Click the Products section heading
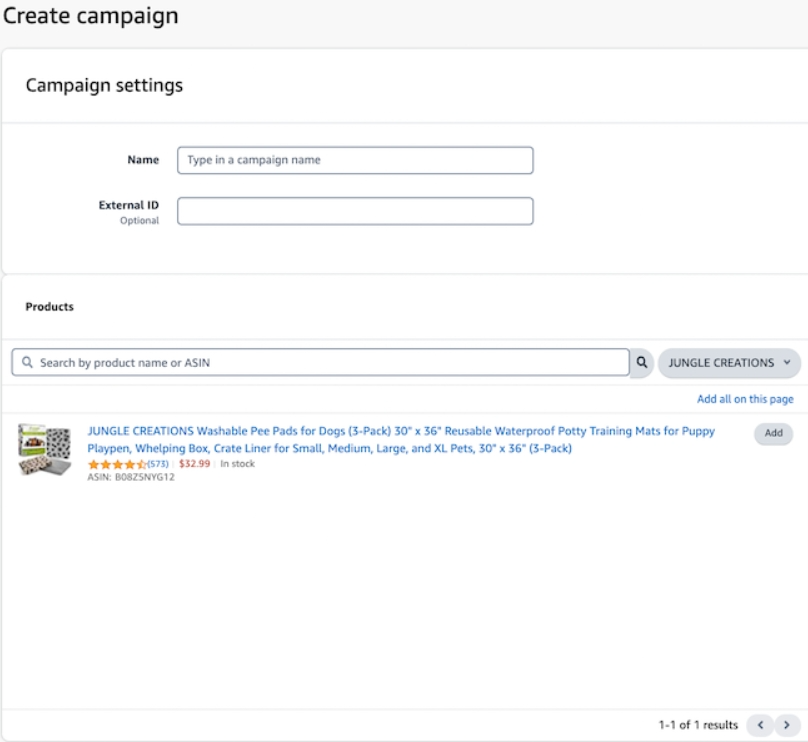808x742 pixels. (x=49, y=307)
